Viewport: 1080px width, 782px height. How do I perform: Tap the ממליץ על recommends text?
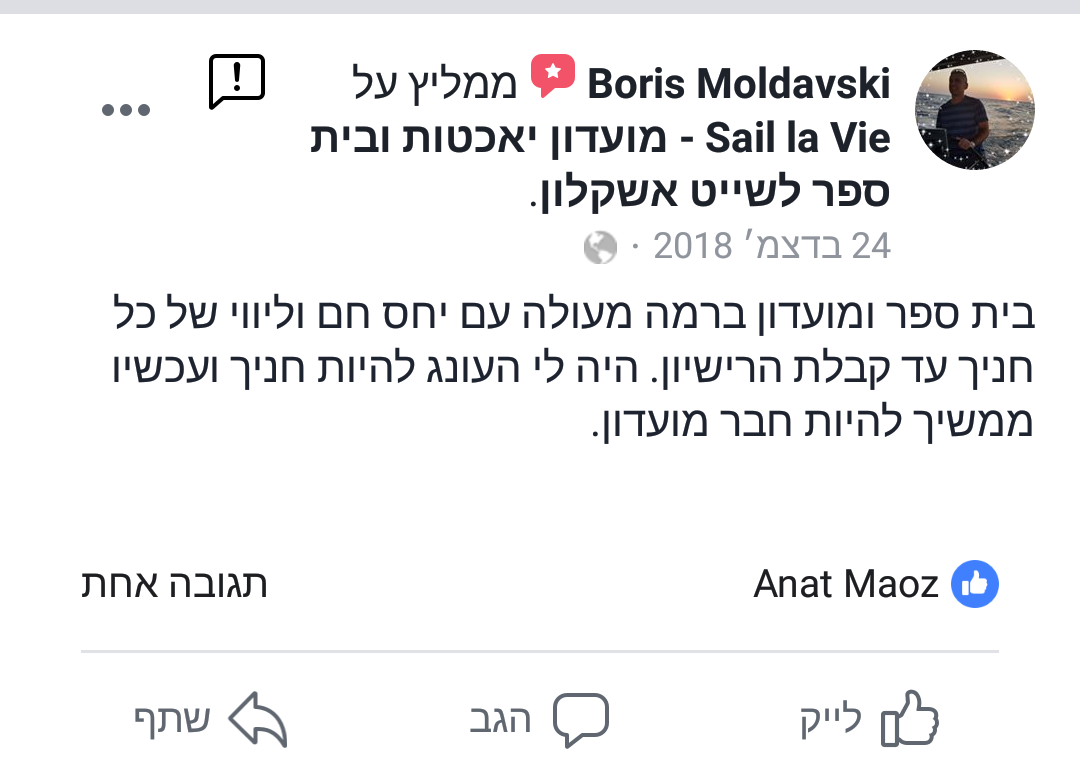435,85
